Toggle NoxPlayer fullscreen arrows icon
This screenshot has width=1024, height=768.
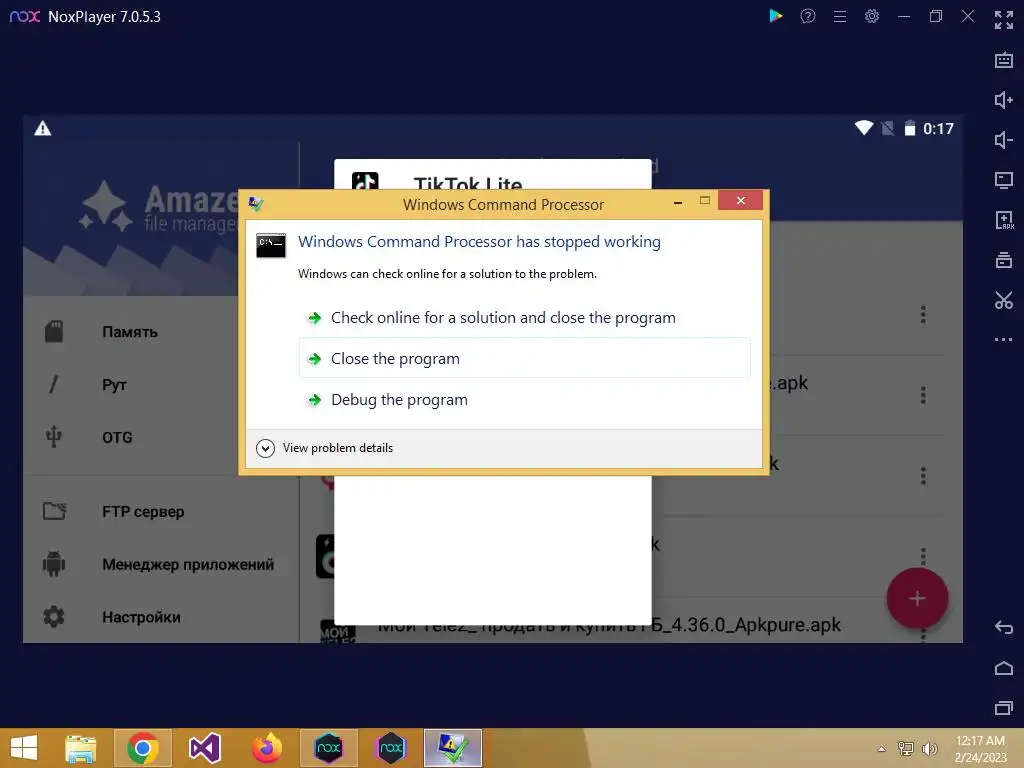(1004, 20)
